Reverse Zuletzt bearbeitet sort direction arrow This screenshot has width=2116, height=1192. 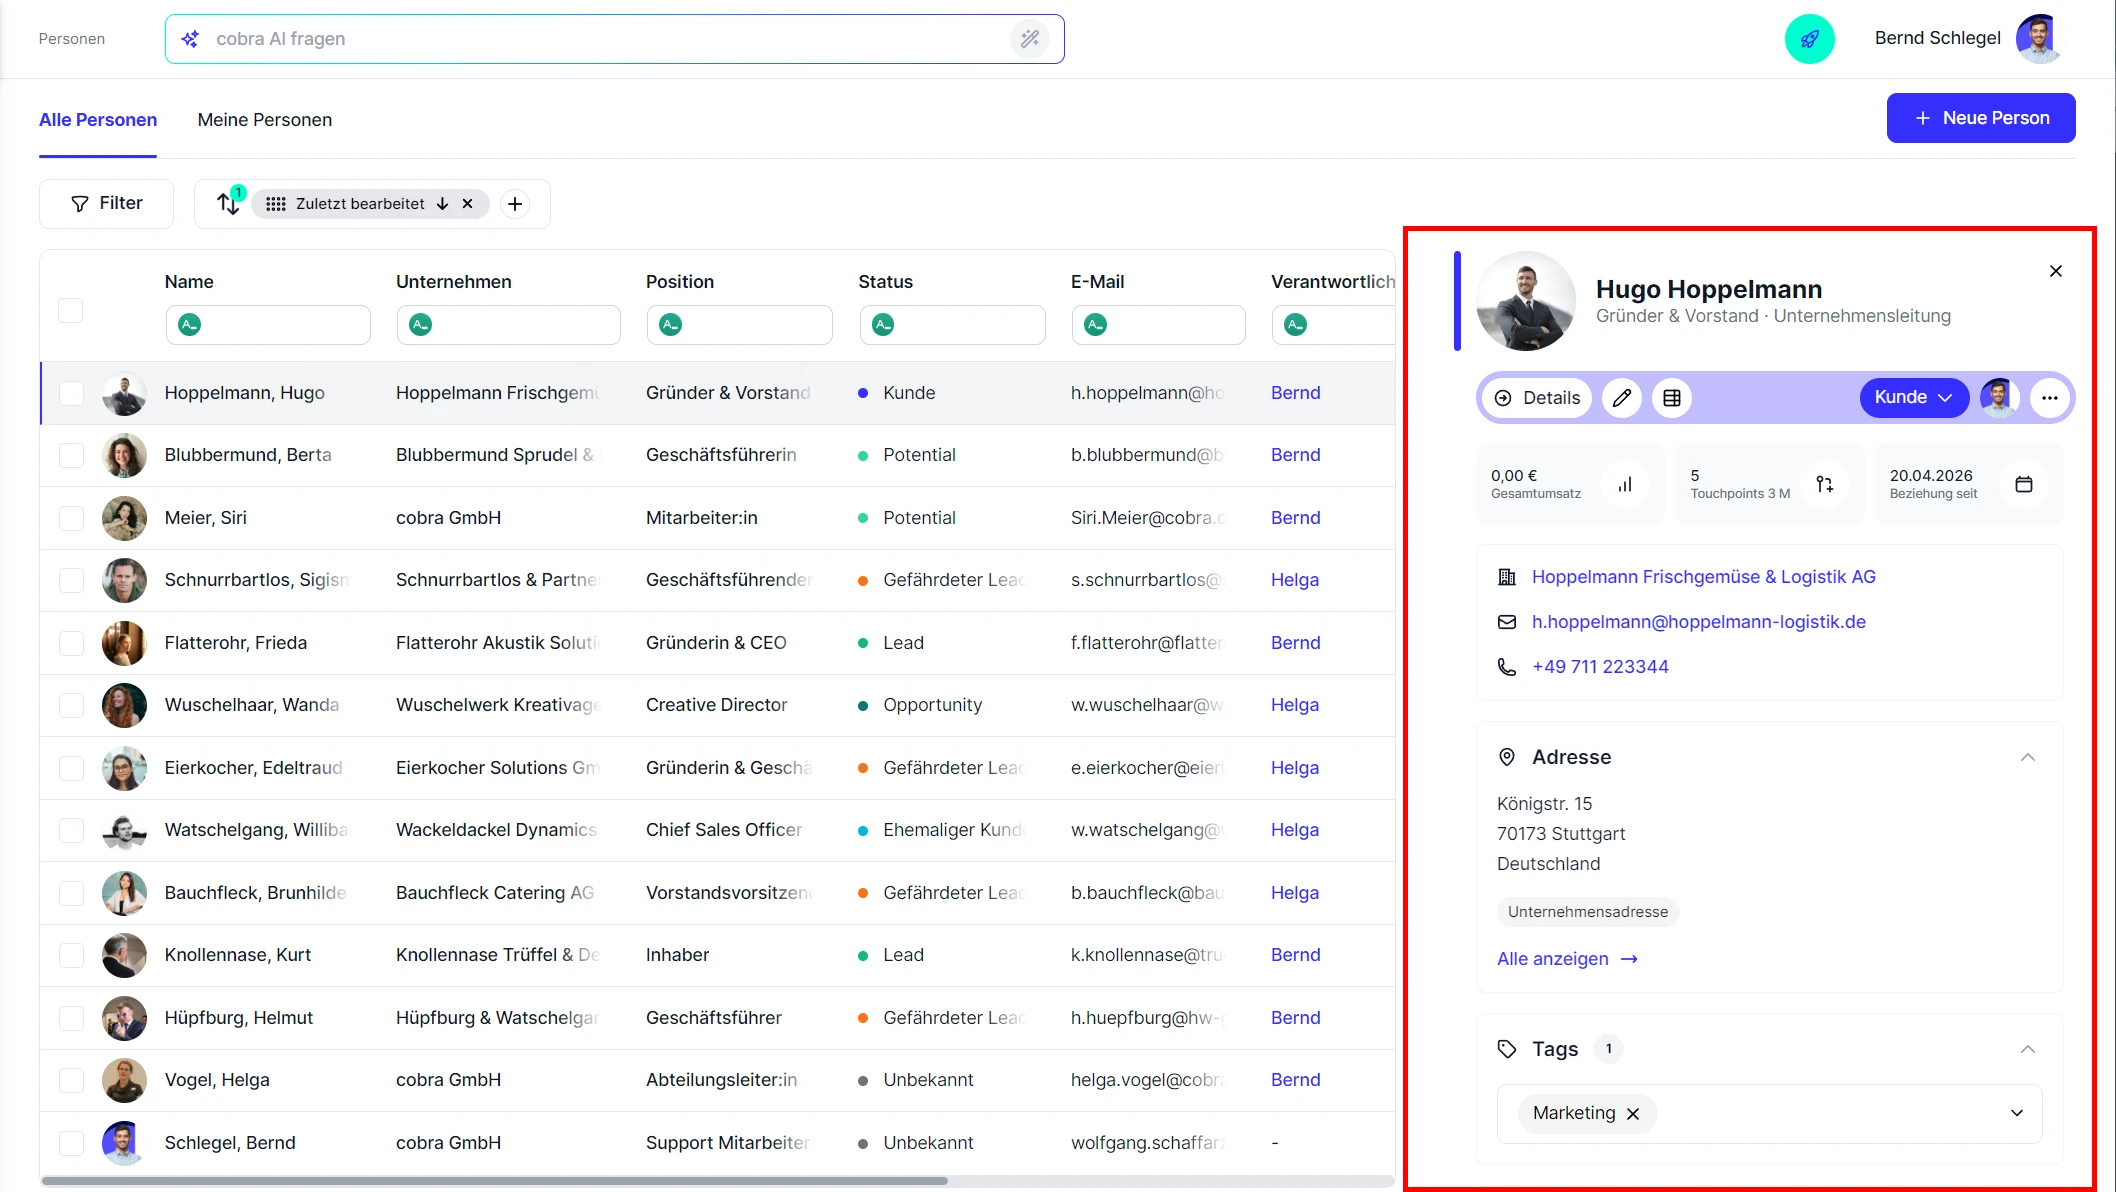(442, 204)
